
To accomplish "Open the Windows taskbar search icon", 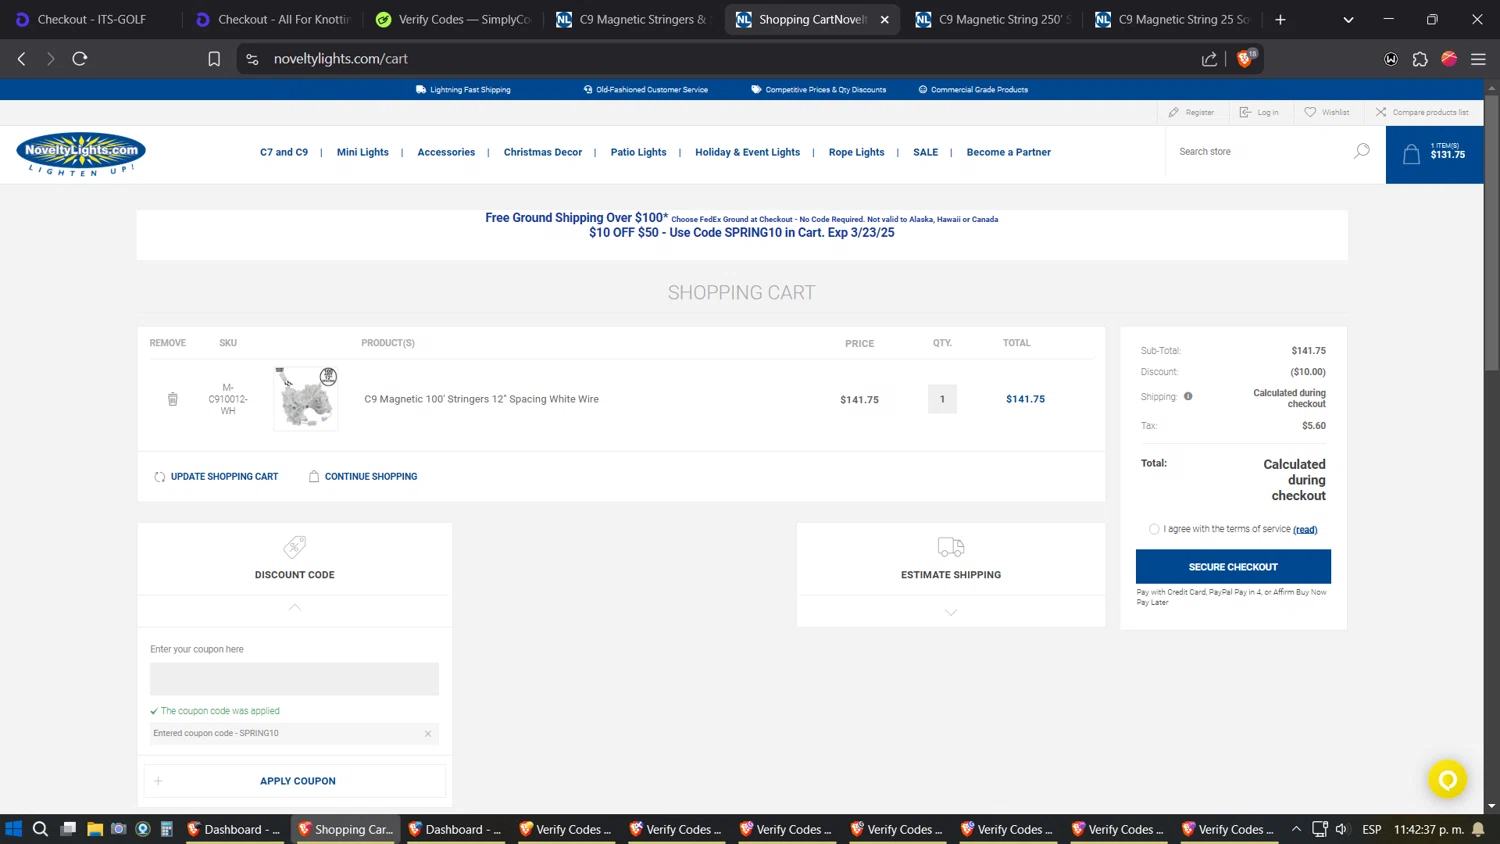I will pos(40,829).
